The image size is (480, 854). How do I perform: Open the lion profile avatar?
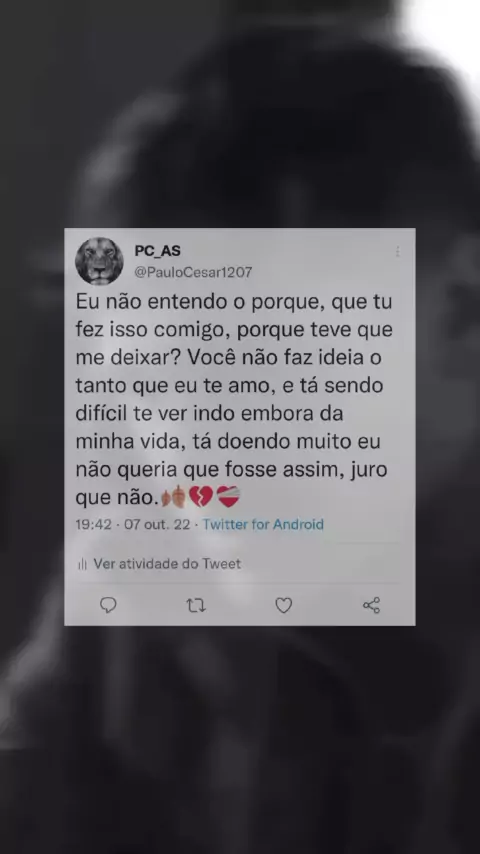(x=99, y=261)
